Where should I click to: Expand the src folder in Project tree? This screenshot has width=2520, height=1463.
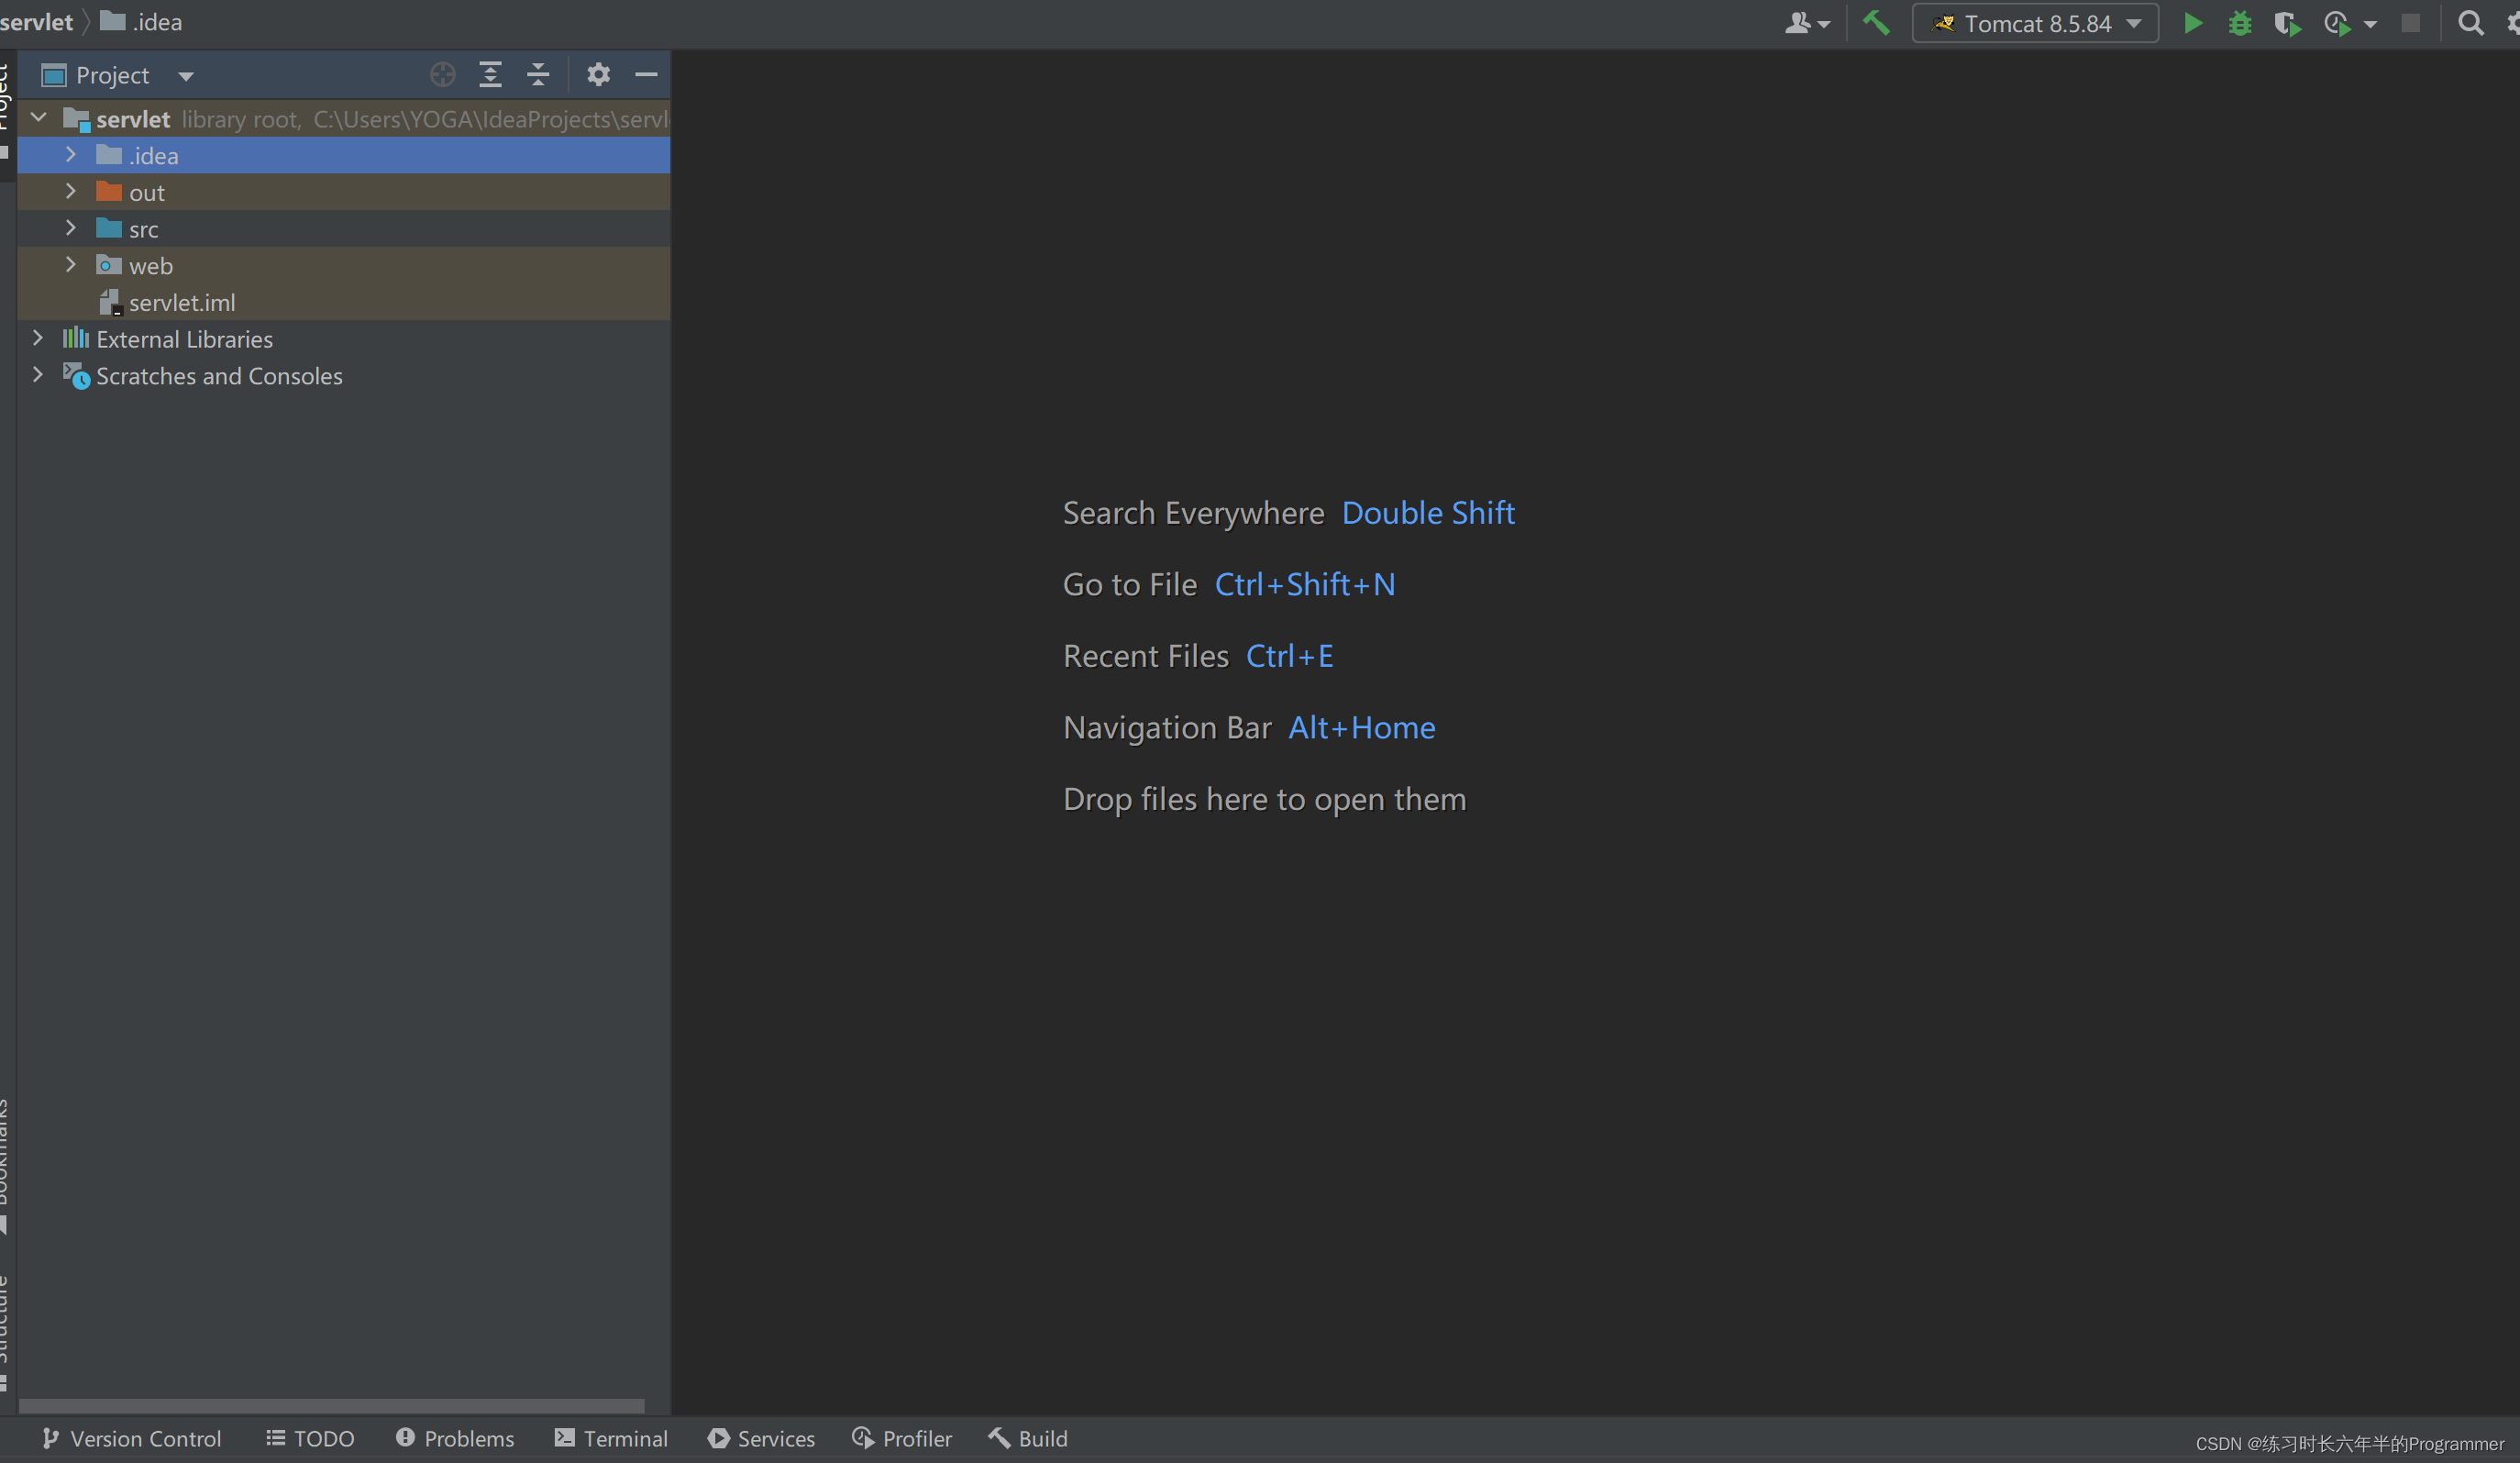(72, 228)
